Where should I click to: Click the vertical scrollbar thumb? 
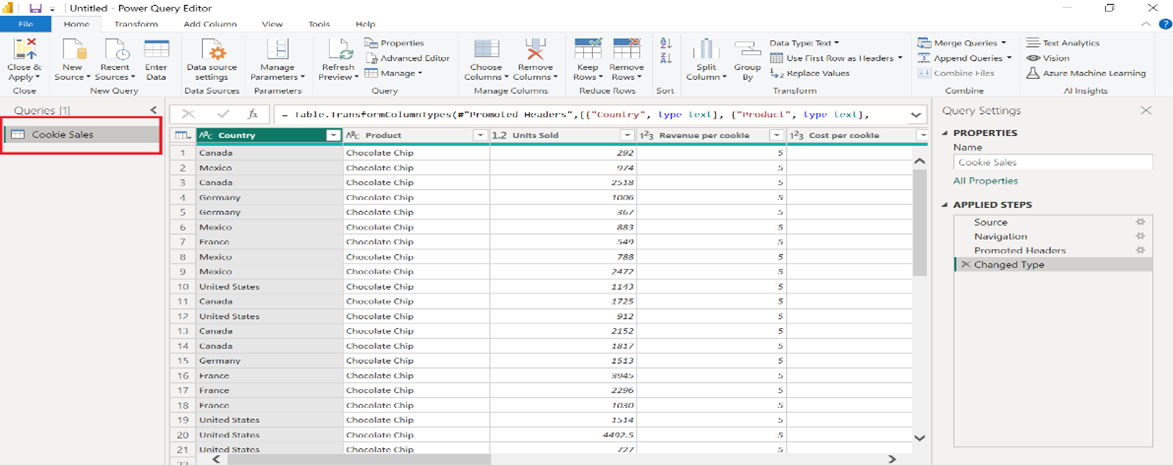coord(920,224)
